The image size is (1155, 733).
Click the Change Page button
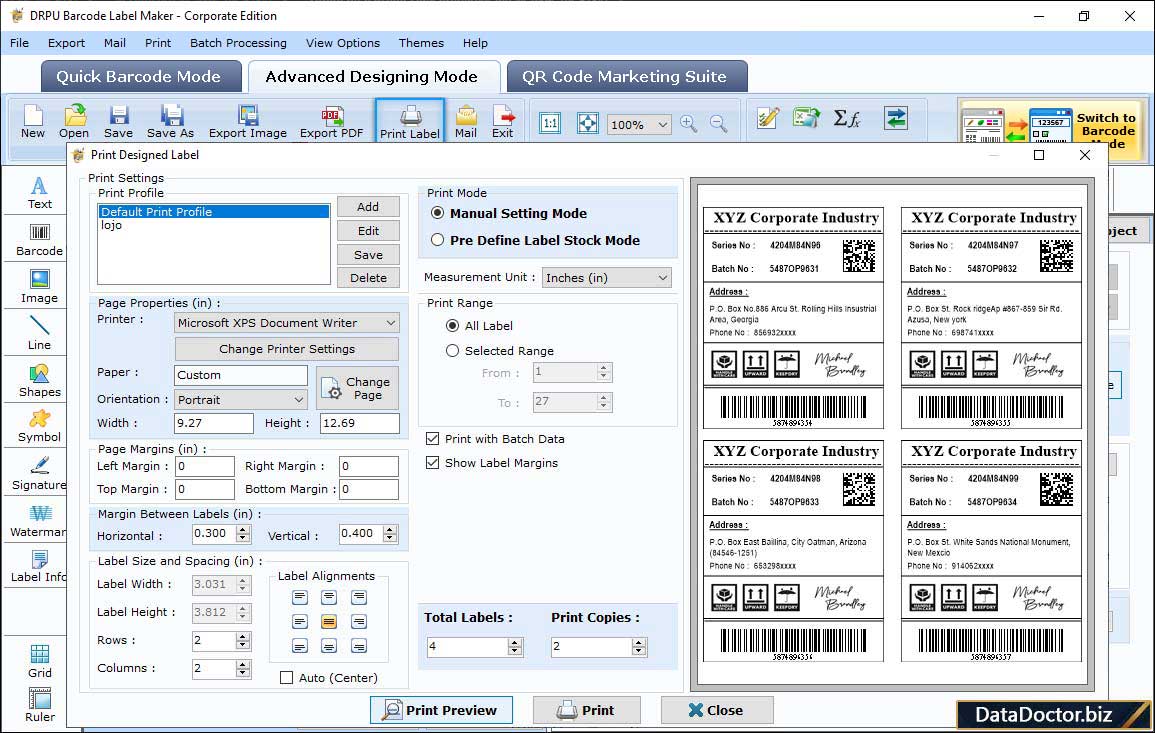coord(357,387)
